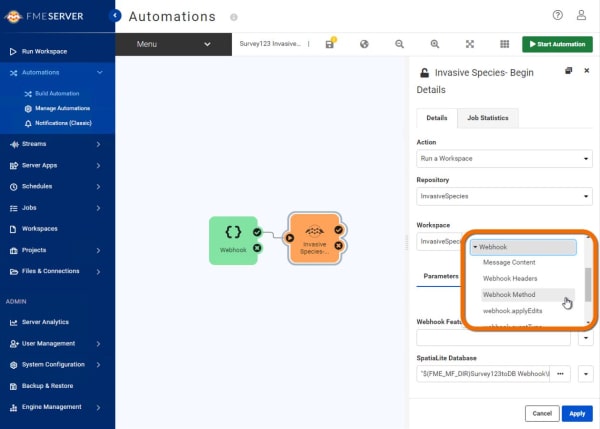Open dropdown arrow beside SpatiaLite Database field
This screenshot has width=600, height=429.
pyautogui.click(x=585, y=374)
